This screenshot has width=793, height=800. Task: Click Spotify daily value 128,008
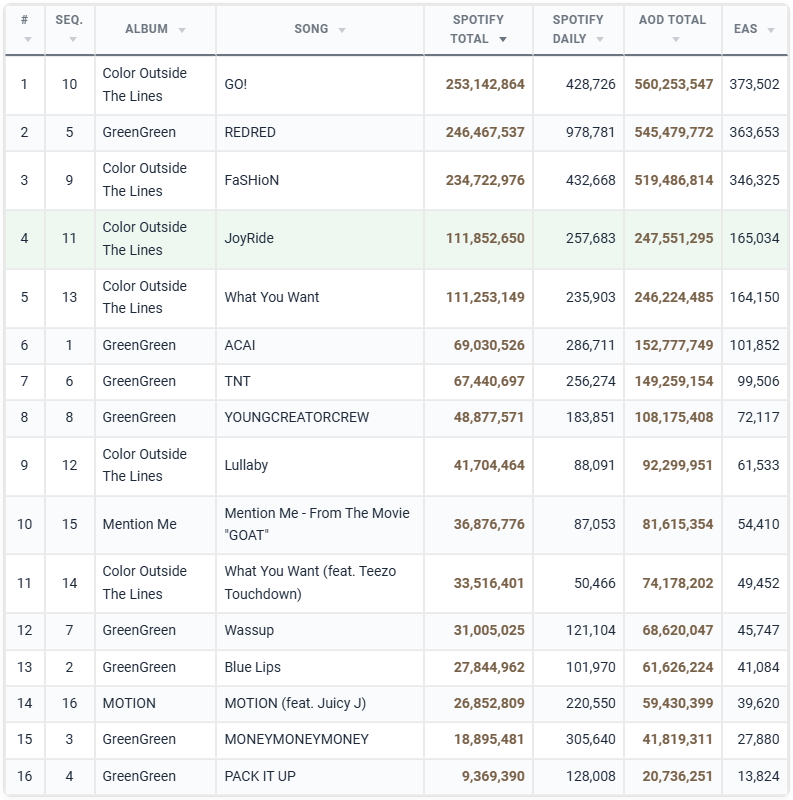[x=590, y=776]
